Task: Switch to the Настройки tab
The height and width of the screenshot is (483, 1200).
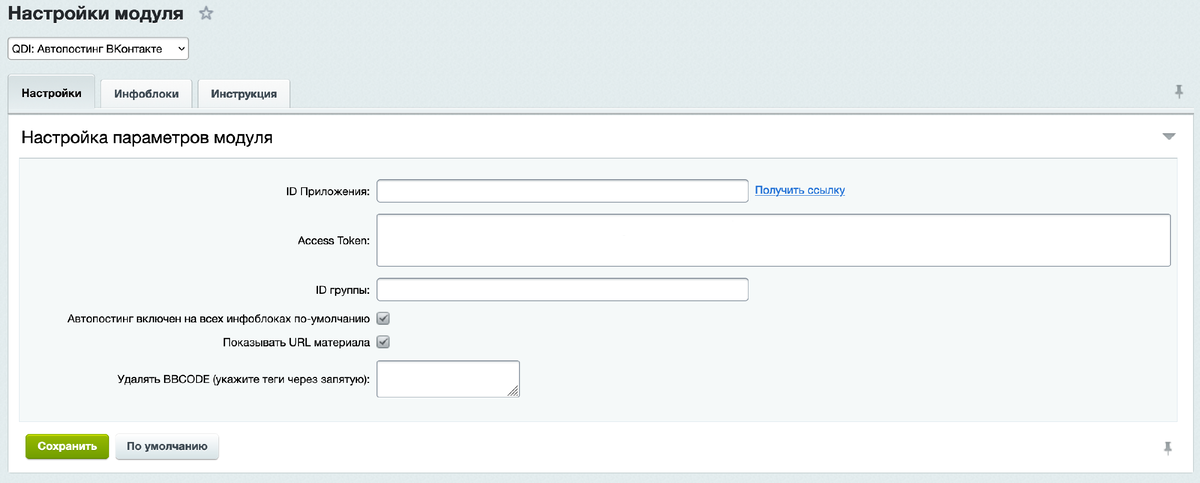Action: coord(51,93)
